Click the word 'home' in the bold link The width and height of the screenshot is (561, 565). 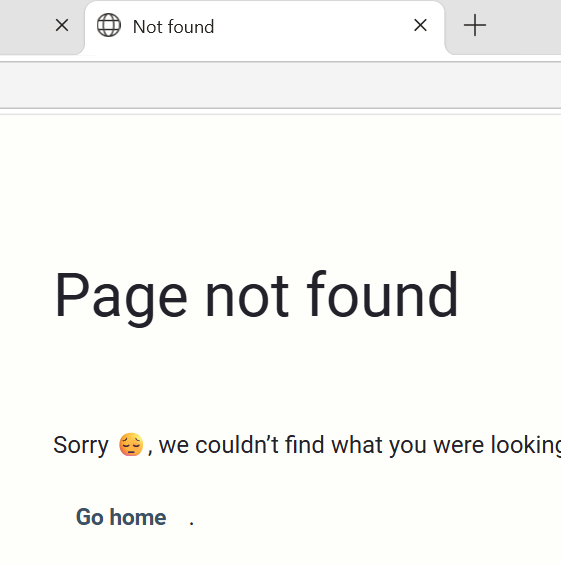click(138, 517)
